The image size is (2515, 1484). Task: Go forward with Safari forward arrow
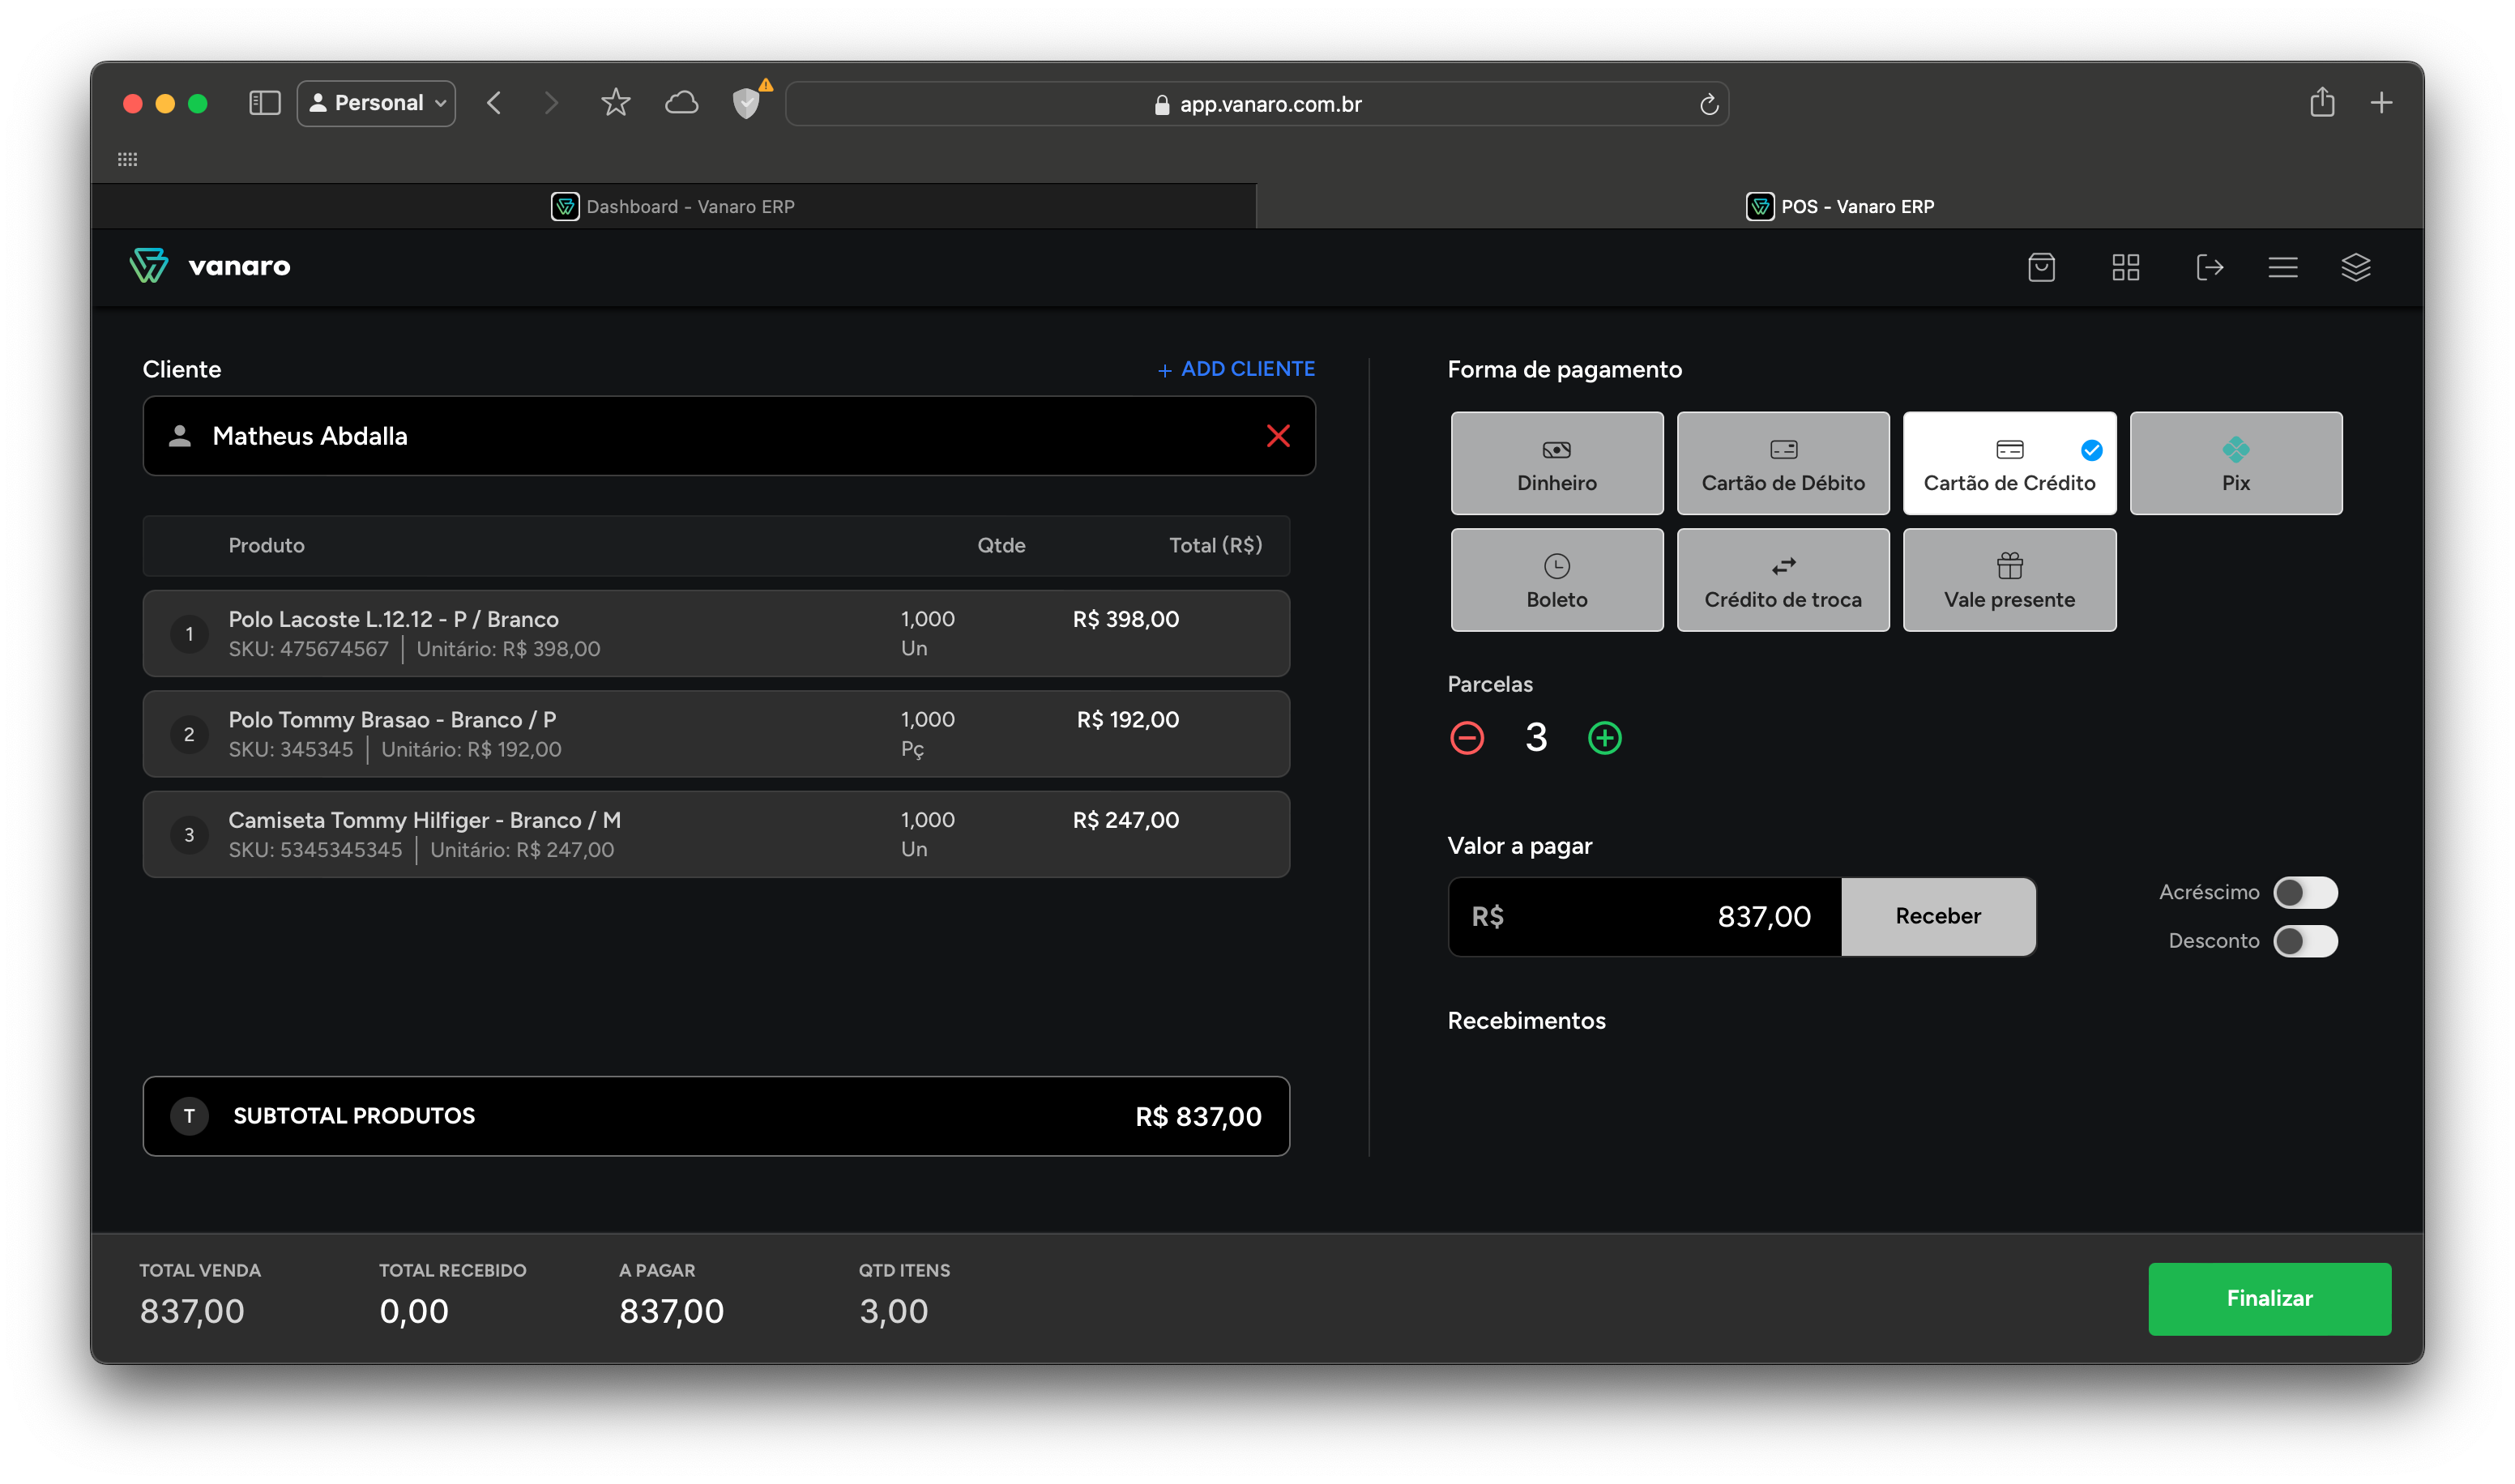(550, 103)
